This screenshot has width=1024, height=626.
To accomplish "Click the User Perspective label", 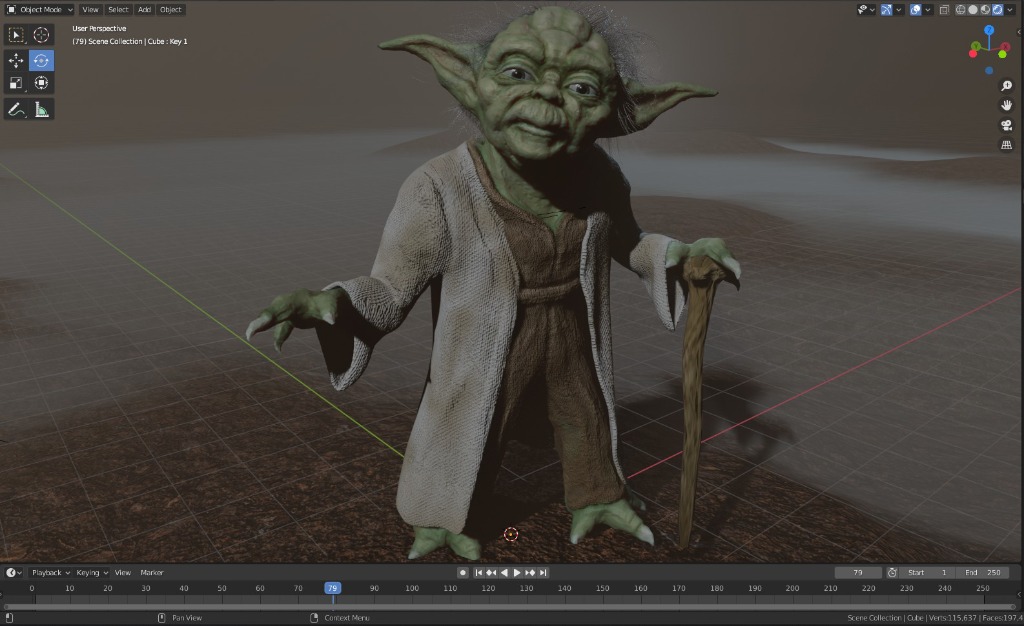I will (x=99, y=29).
